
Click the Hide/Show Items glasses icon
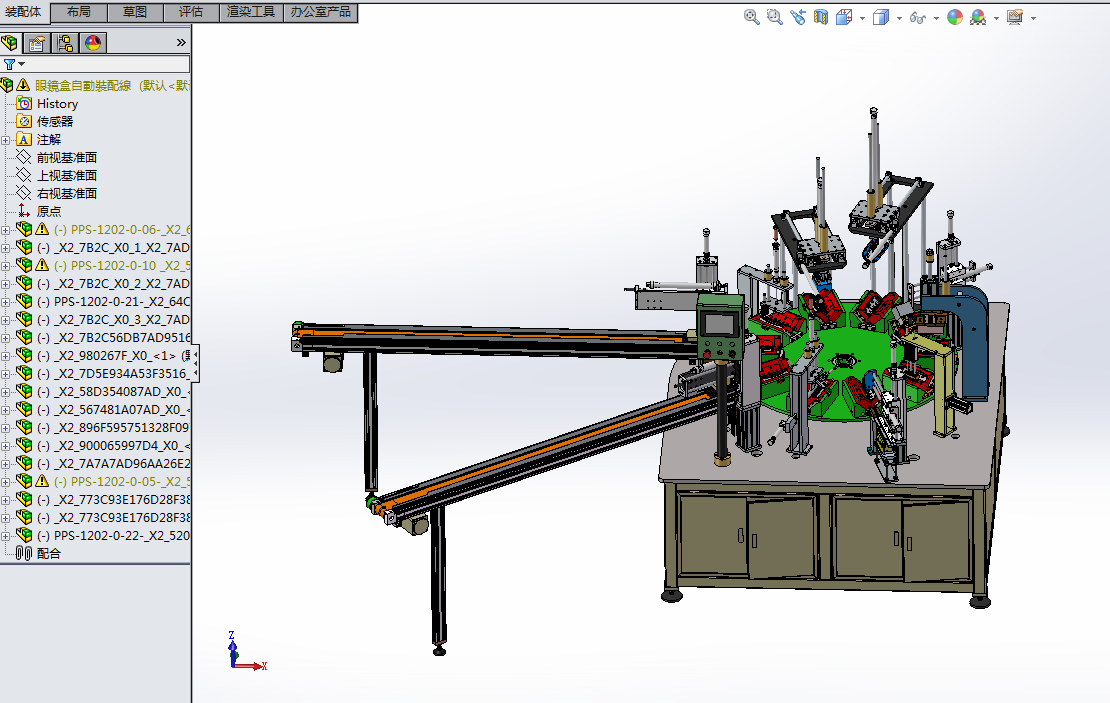tap(917, 17)
